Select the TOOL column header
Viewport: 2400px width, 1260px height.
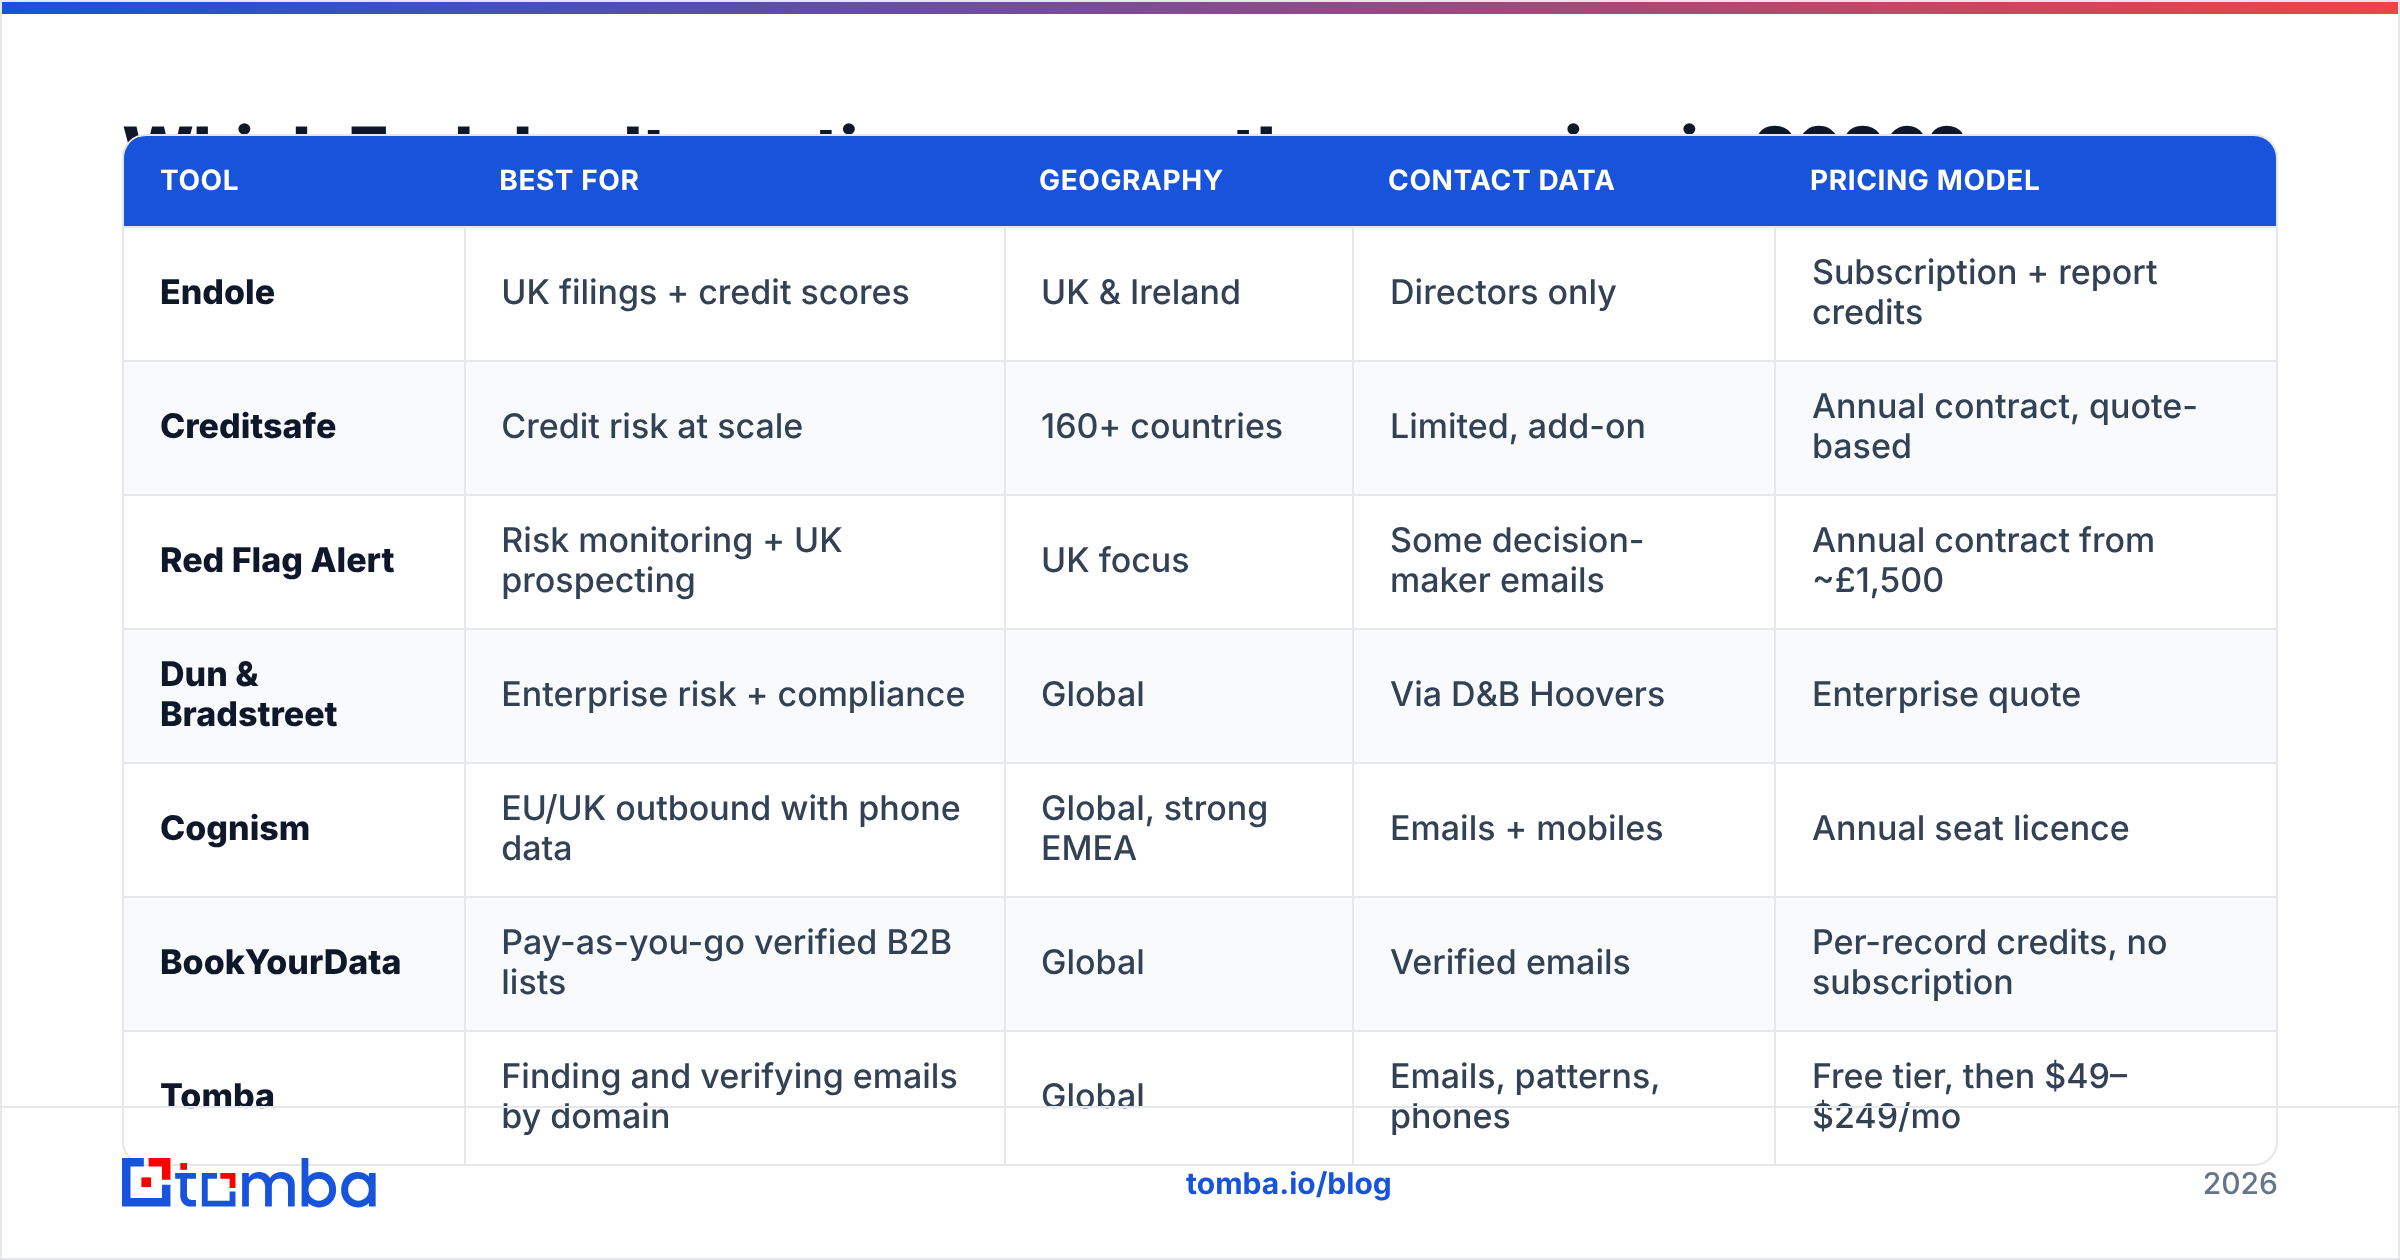point(200,180)
